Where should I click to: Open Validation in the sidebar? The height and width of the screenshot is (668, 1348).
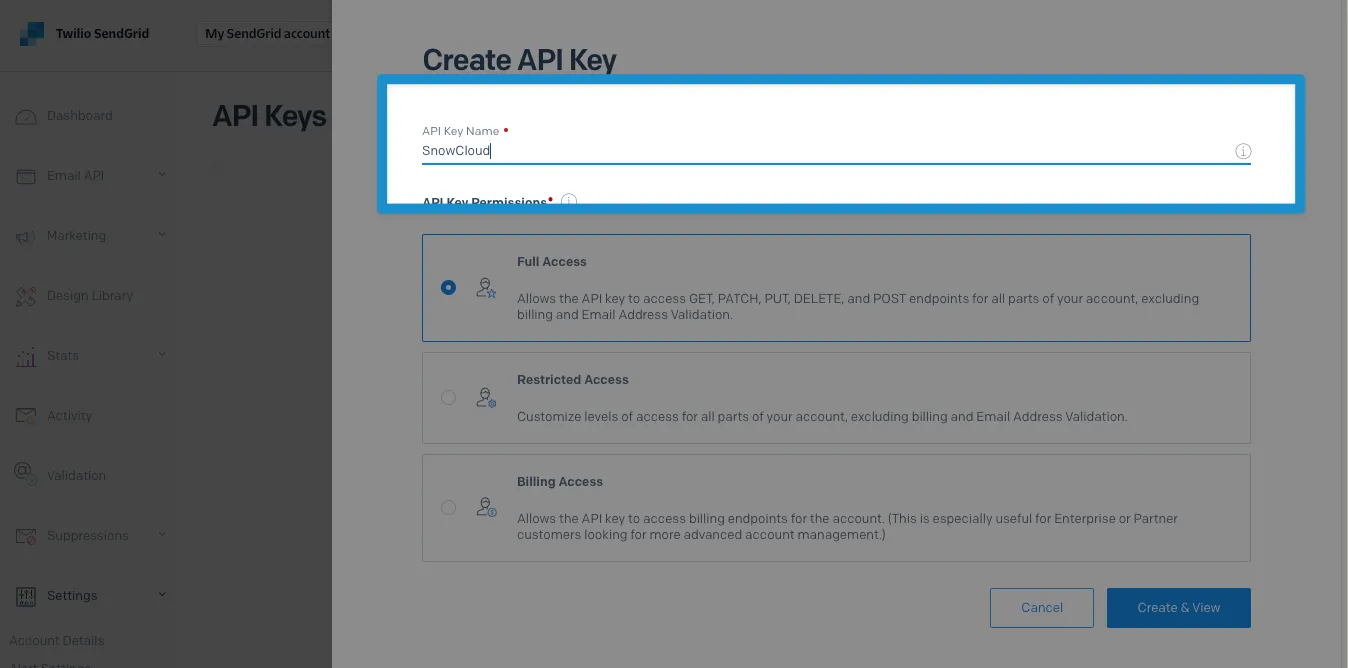tap(76, 476)
